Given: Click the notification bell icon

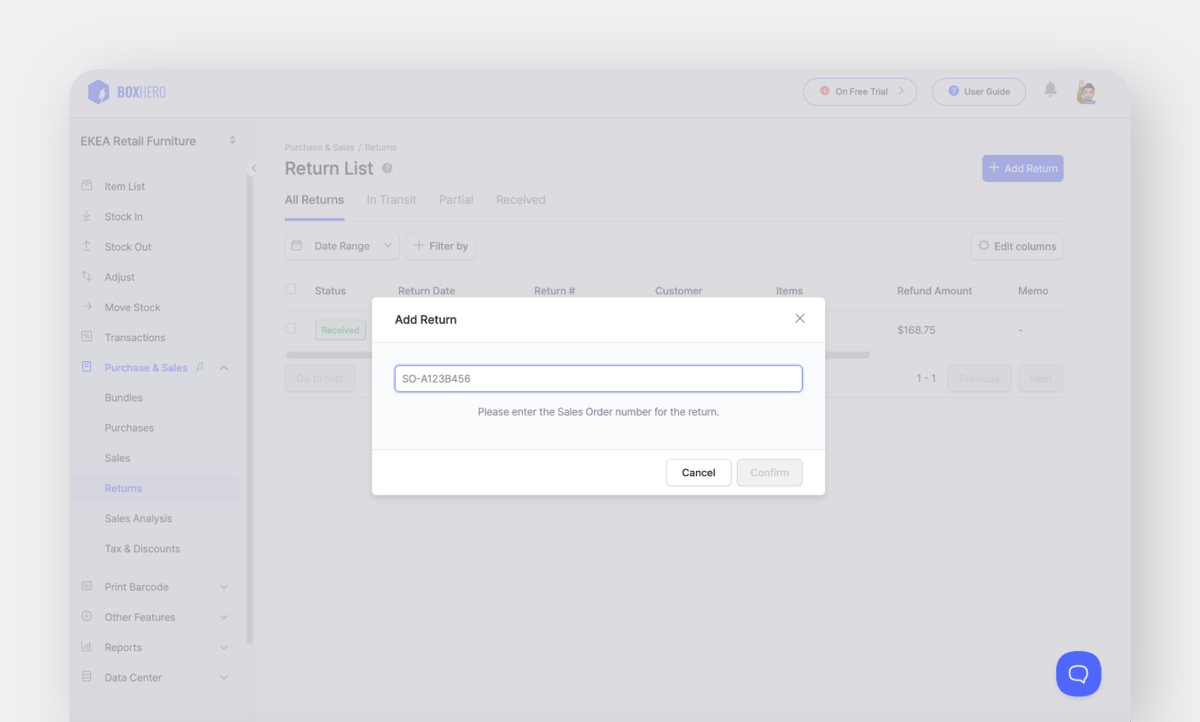Looking at the screenshot, I should pos(1049,90).
